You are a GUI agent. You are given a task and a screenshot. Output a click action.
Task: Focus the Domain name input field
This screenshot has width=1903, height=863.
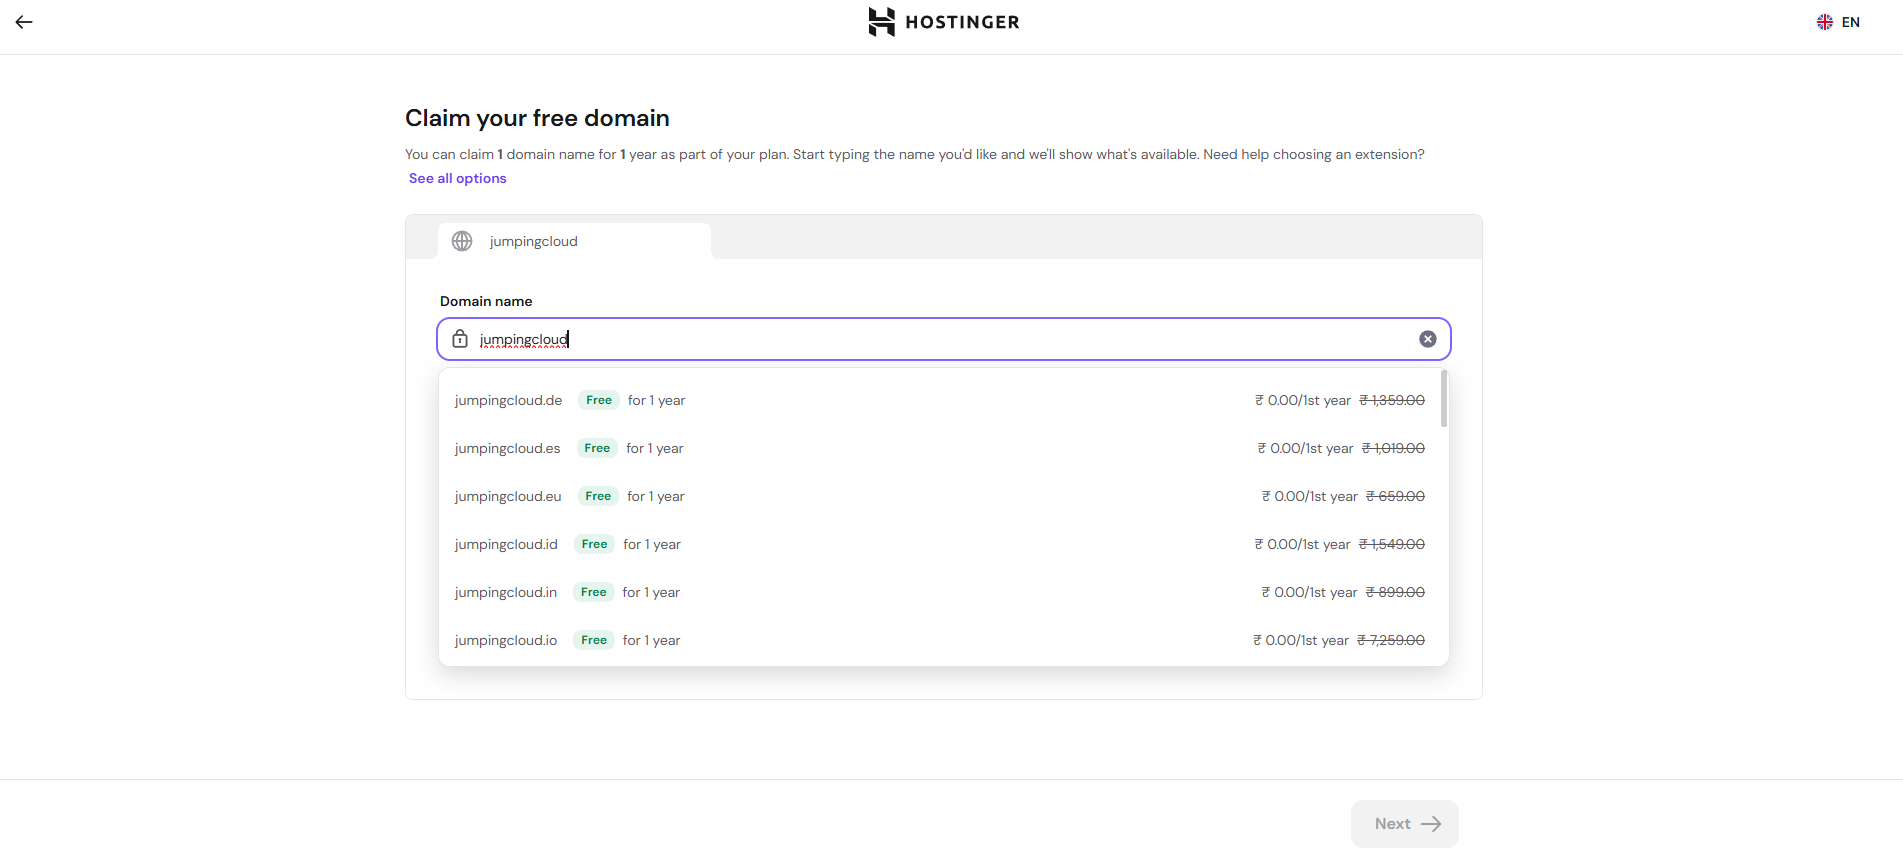(944, 339)
